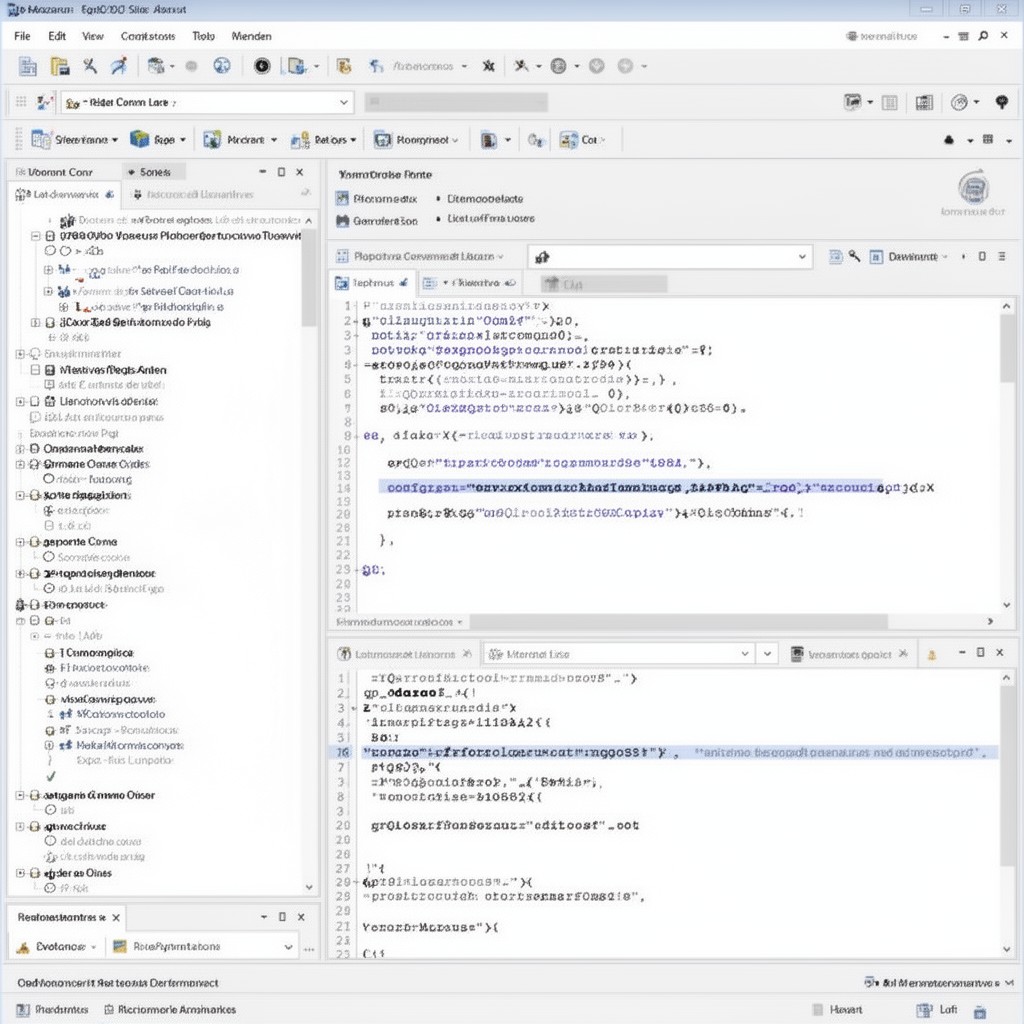Click the orange script icon in the top toolbar
Image resolution: width=1024 pixels, height=1024 pixels.
click(x=344, y=66)
